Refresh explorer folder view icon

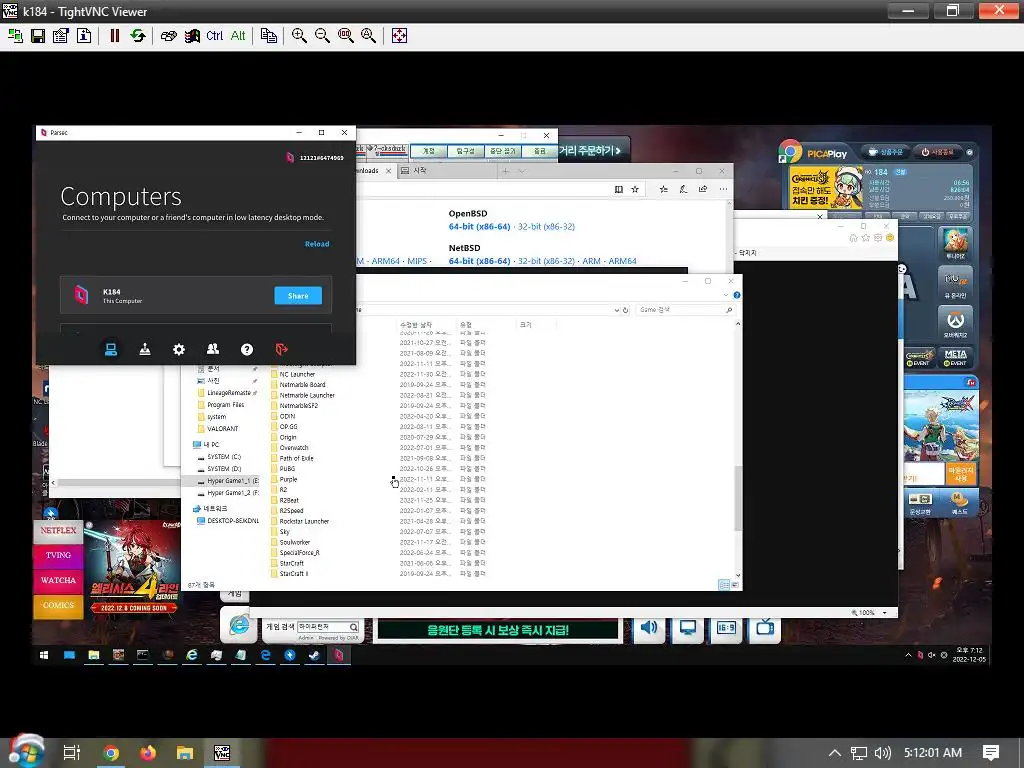point(626,310)
